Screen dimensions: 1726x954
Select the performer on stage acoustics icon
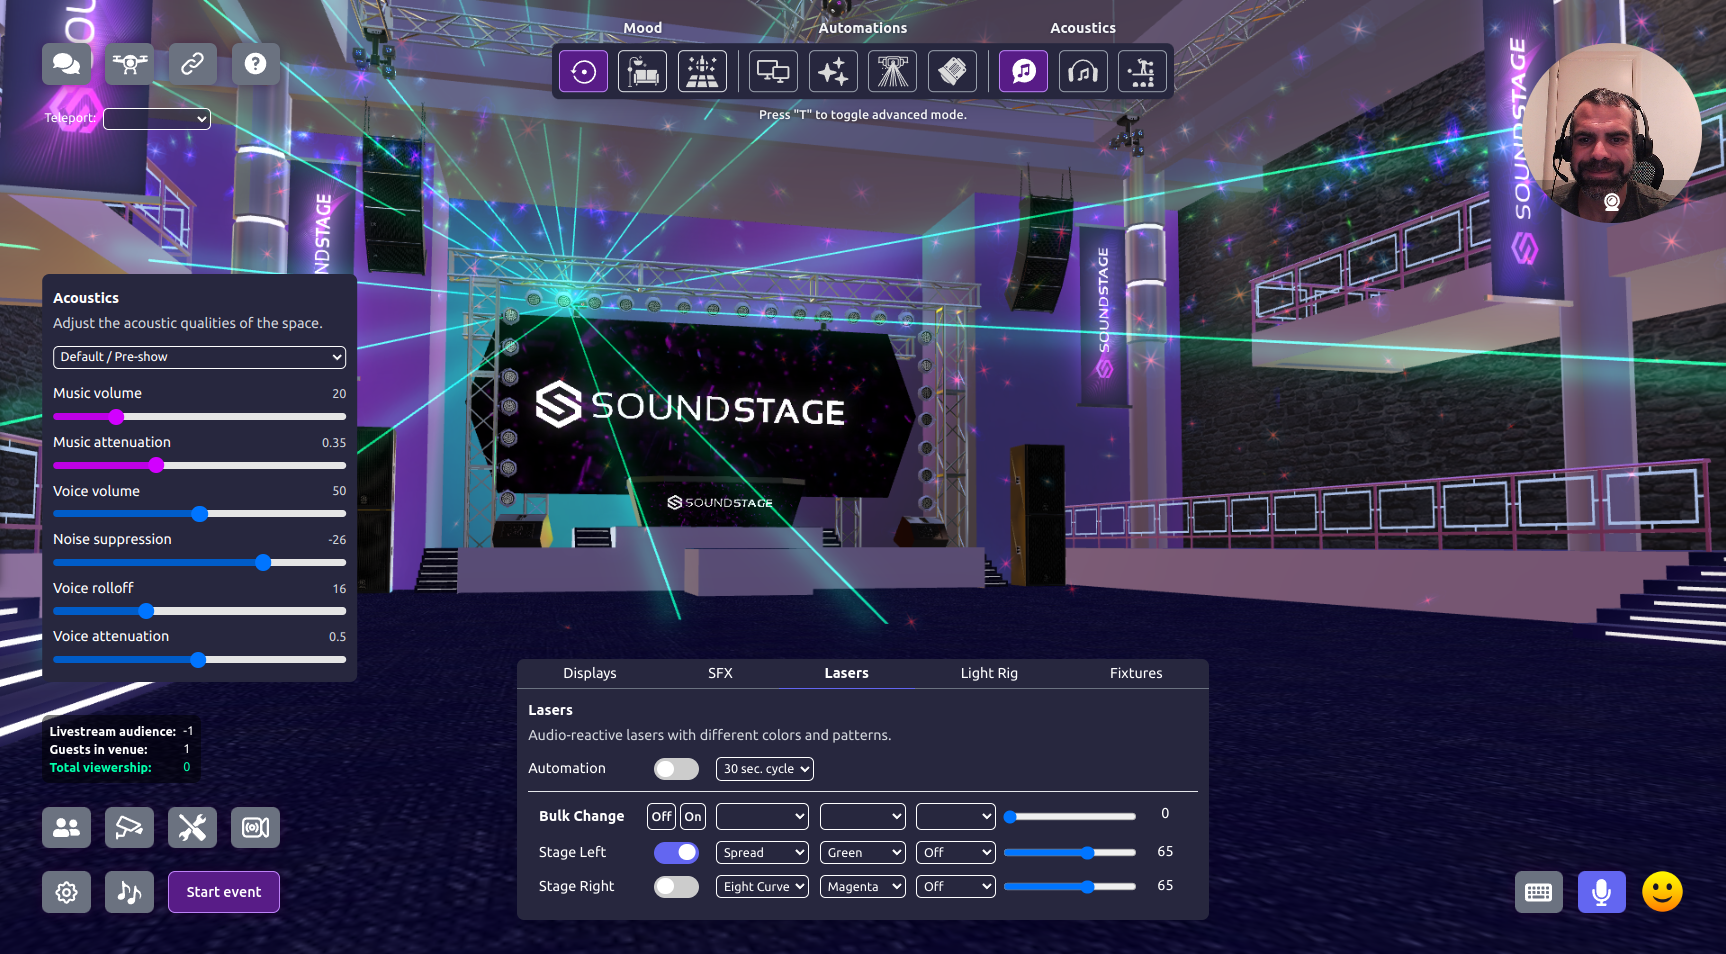(x=1142, y=71)
